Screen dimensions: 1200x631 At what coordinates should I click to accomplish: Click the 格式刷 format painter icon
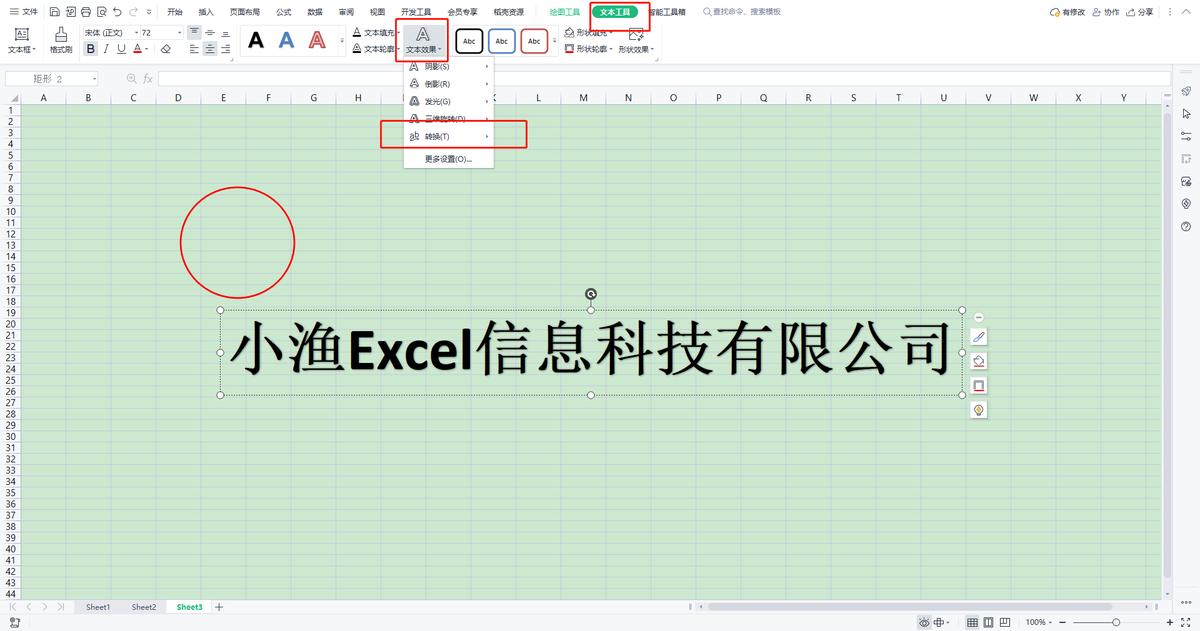[59, 40]
